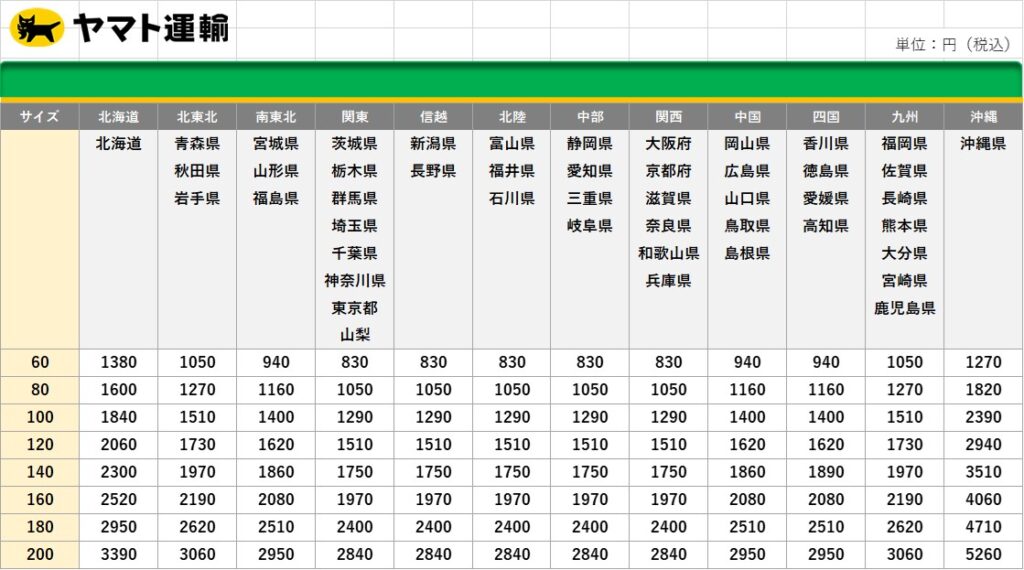Select the 山梨 entry

[x=355, y=336]
